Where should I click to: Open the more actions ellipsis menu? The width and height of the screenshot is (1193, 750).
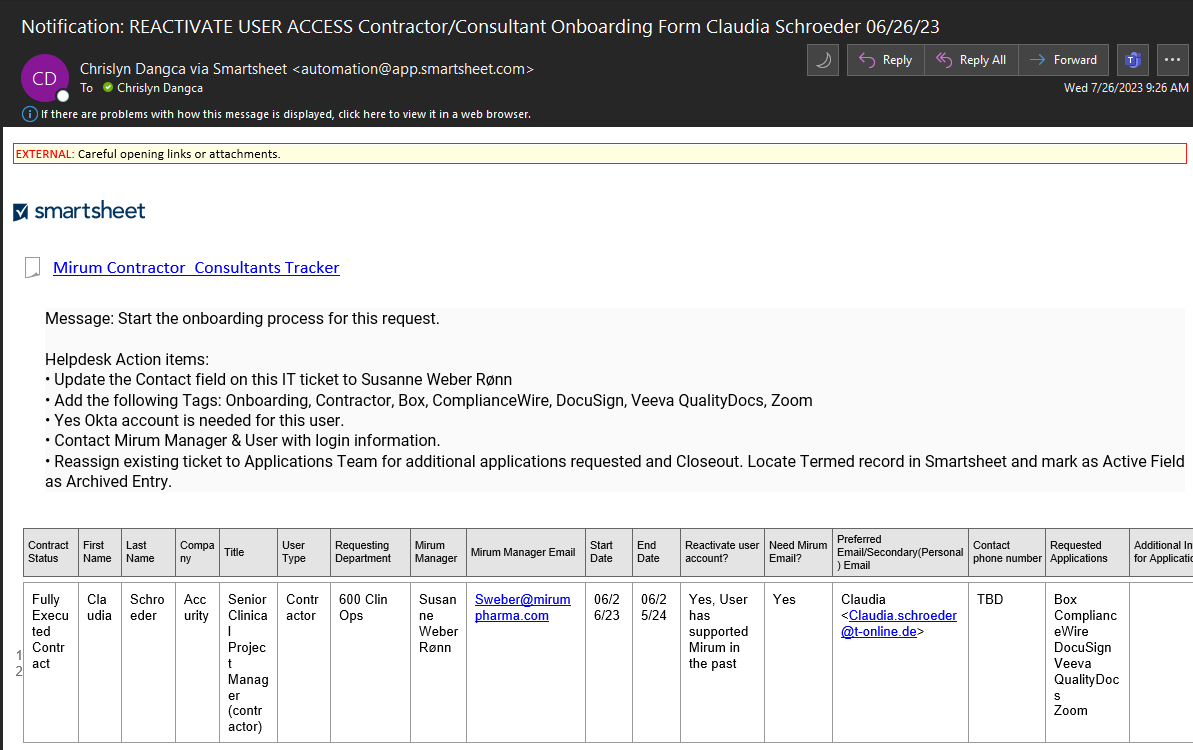click(x=1172, y=60)
